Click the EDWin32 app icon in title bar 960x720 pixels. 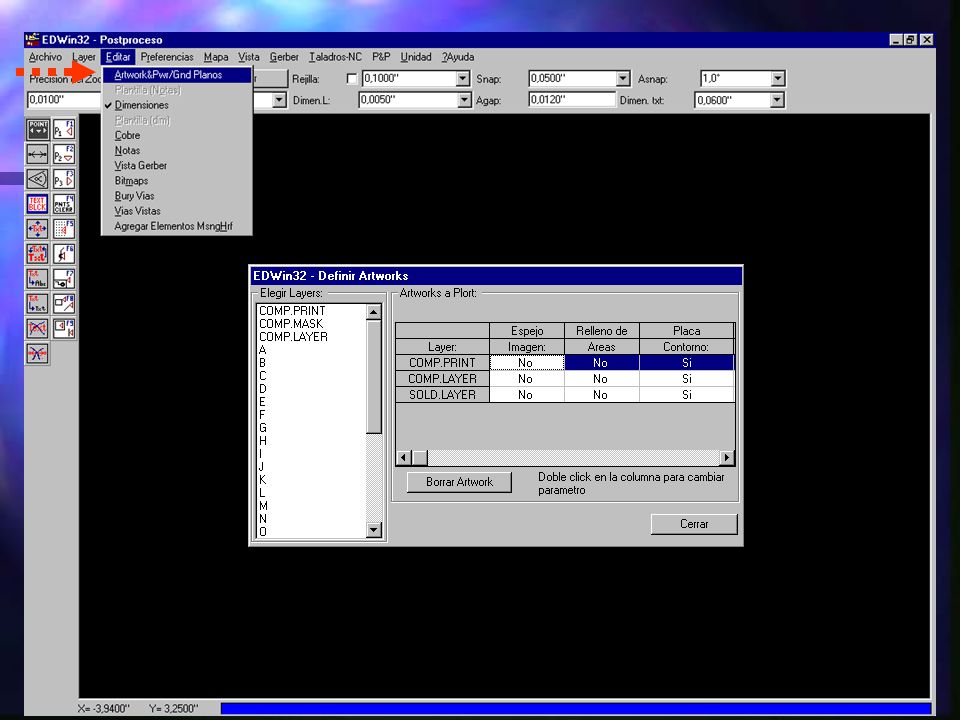coord(32,40)
